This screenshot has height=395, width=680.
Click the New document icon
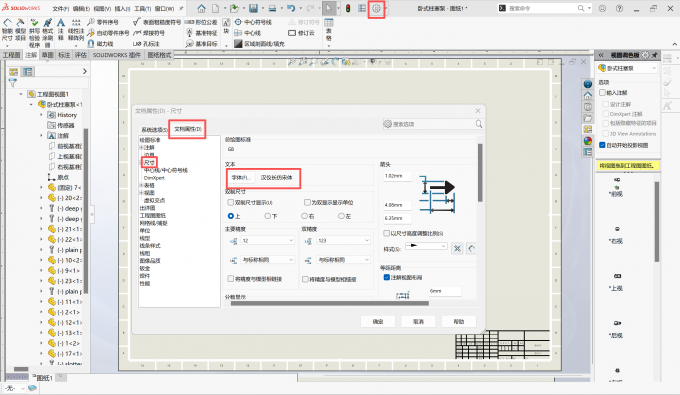pyautogui.click(x=216, y=8)
